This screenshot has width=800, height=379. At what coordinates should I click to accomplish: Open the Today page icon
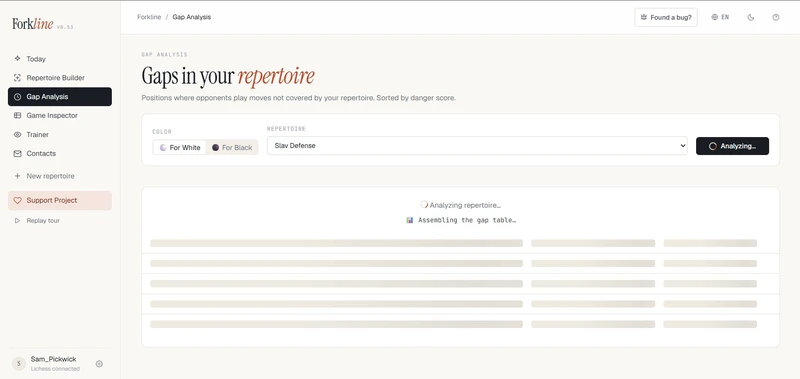click(x=17, y=59)
